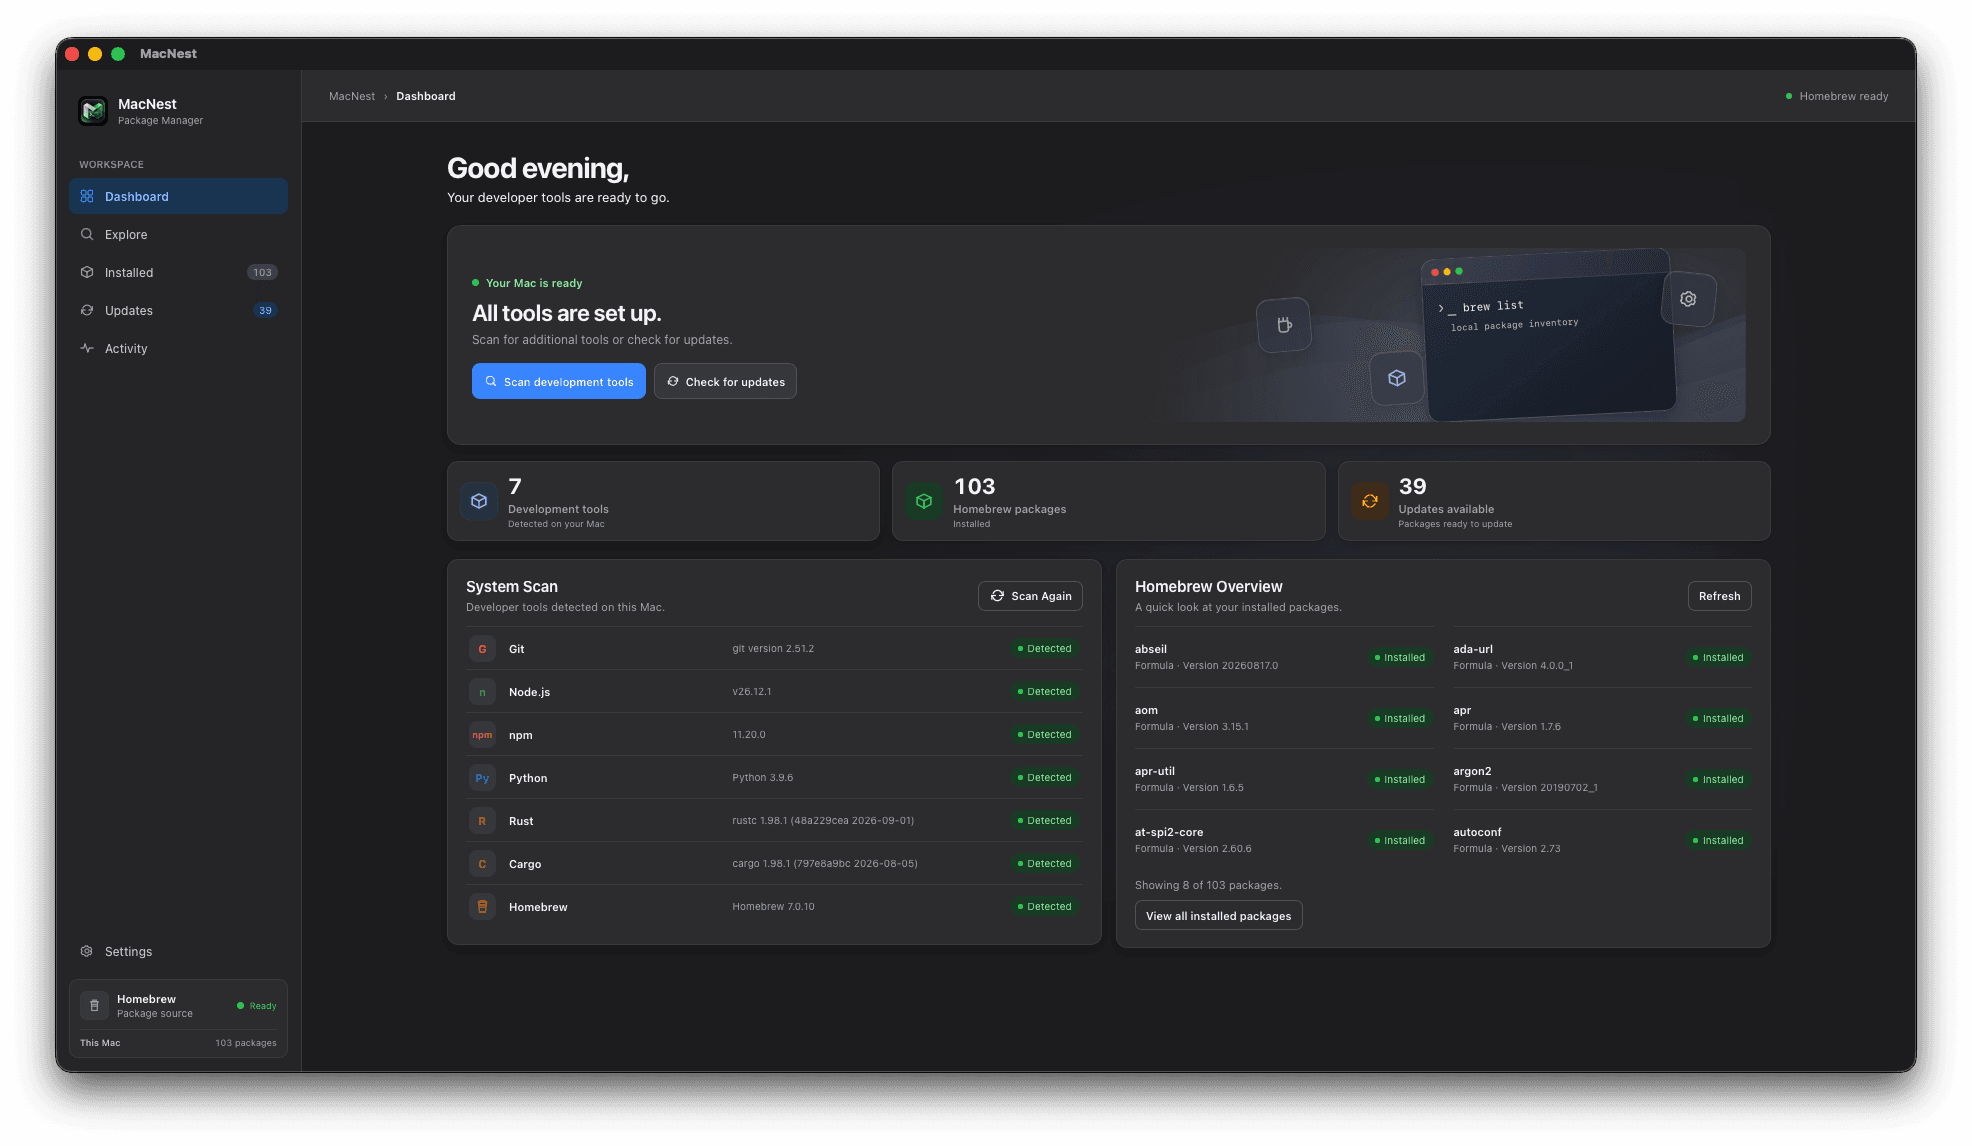Click the 39 badge next to Updates
The width and height of the screenshot is (1972, 1146).
[265, 310]
